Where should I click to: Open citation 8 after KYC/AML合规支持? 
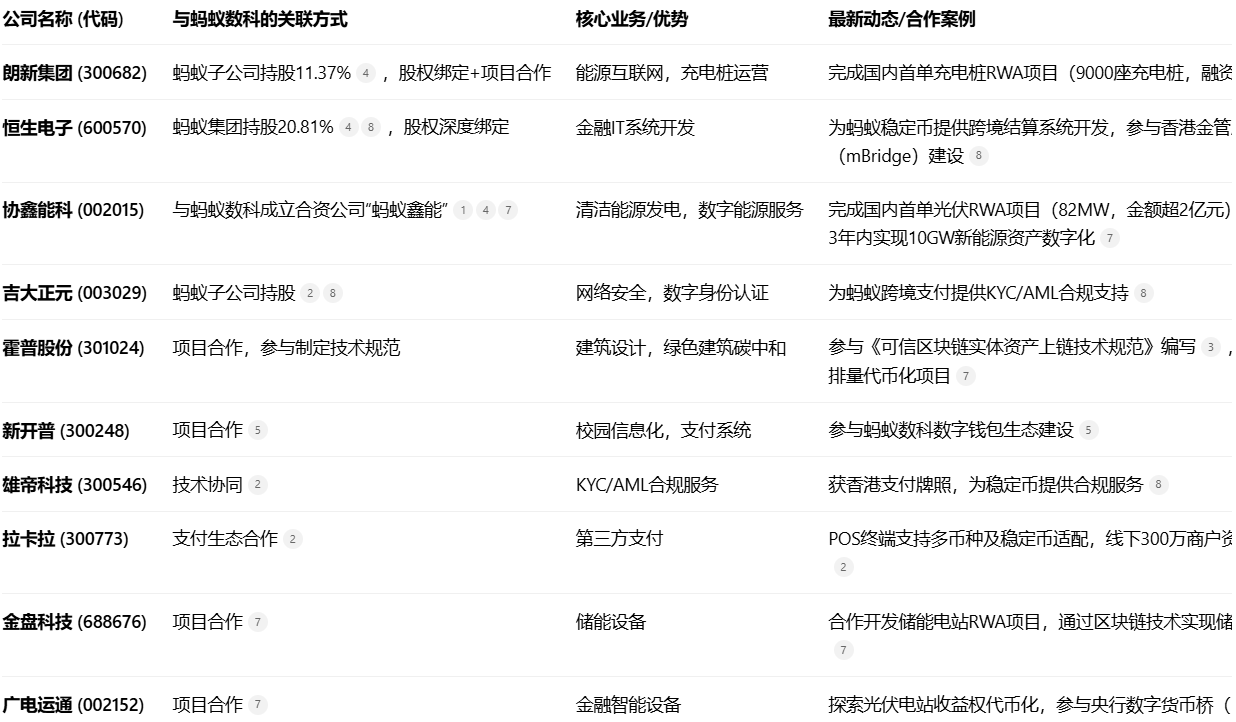[x=1144, y=293]
